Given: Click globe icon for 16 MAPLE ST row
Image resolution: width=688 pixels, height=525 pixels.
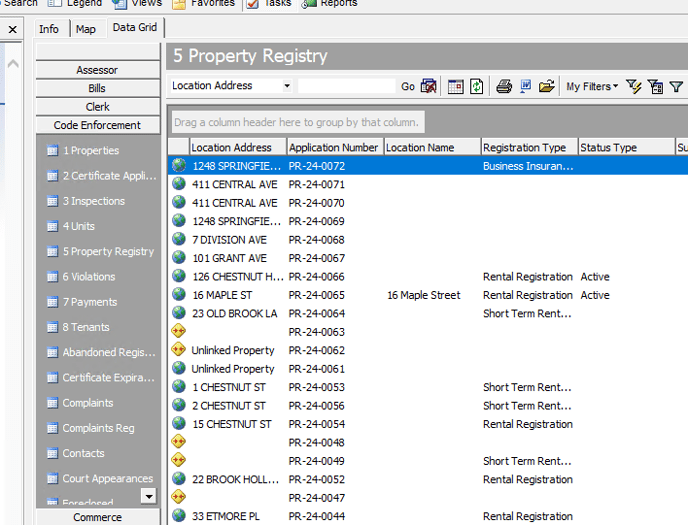Looking at the screenshot, I should [x=179, y=294].
